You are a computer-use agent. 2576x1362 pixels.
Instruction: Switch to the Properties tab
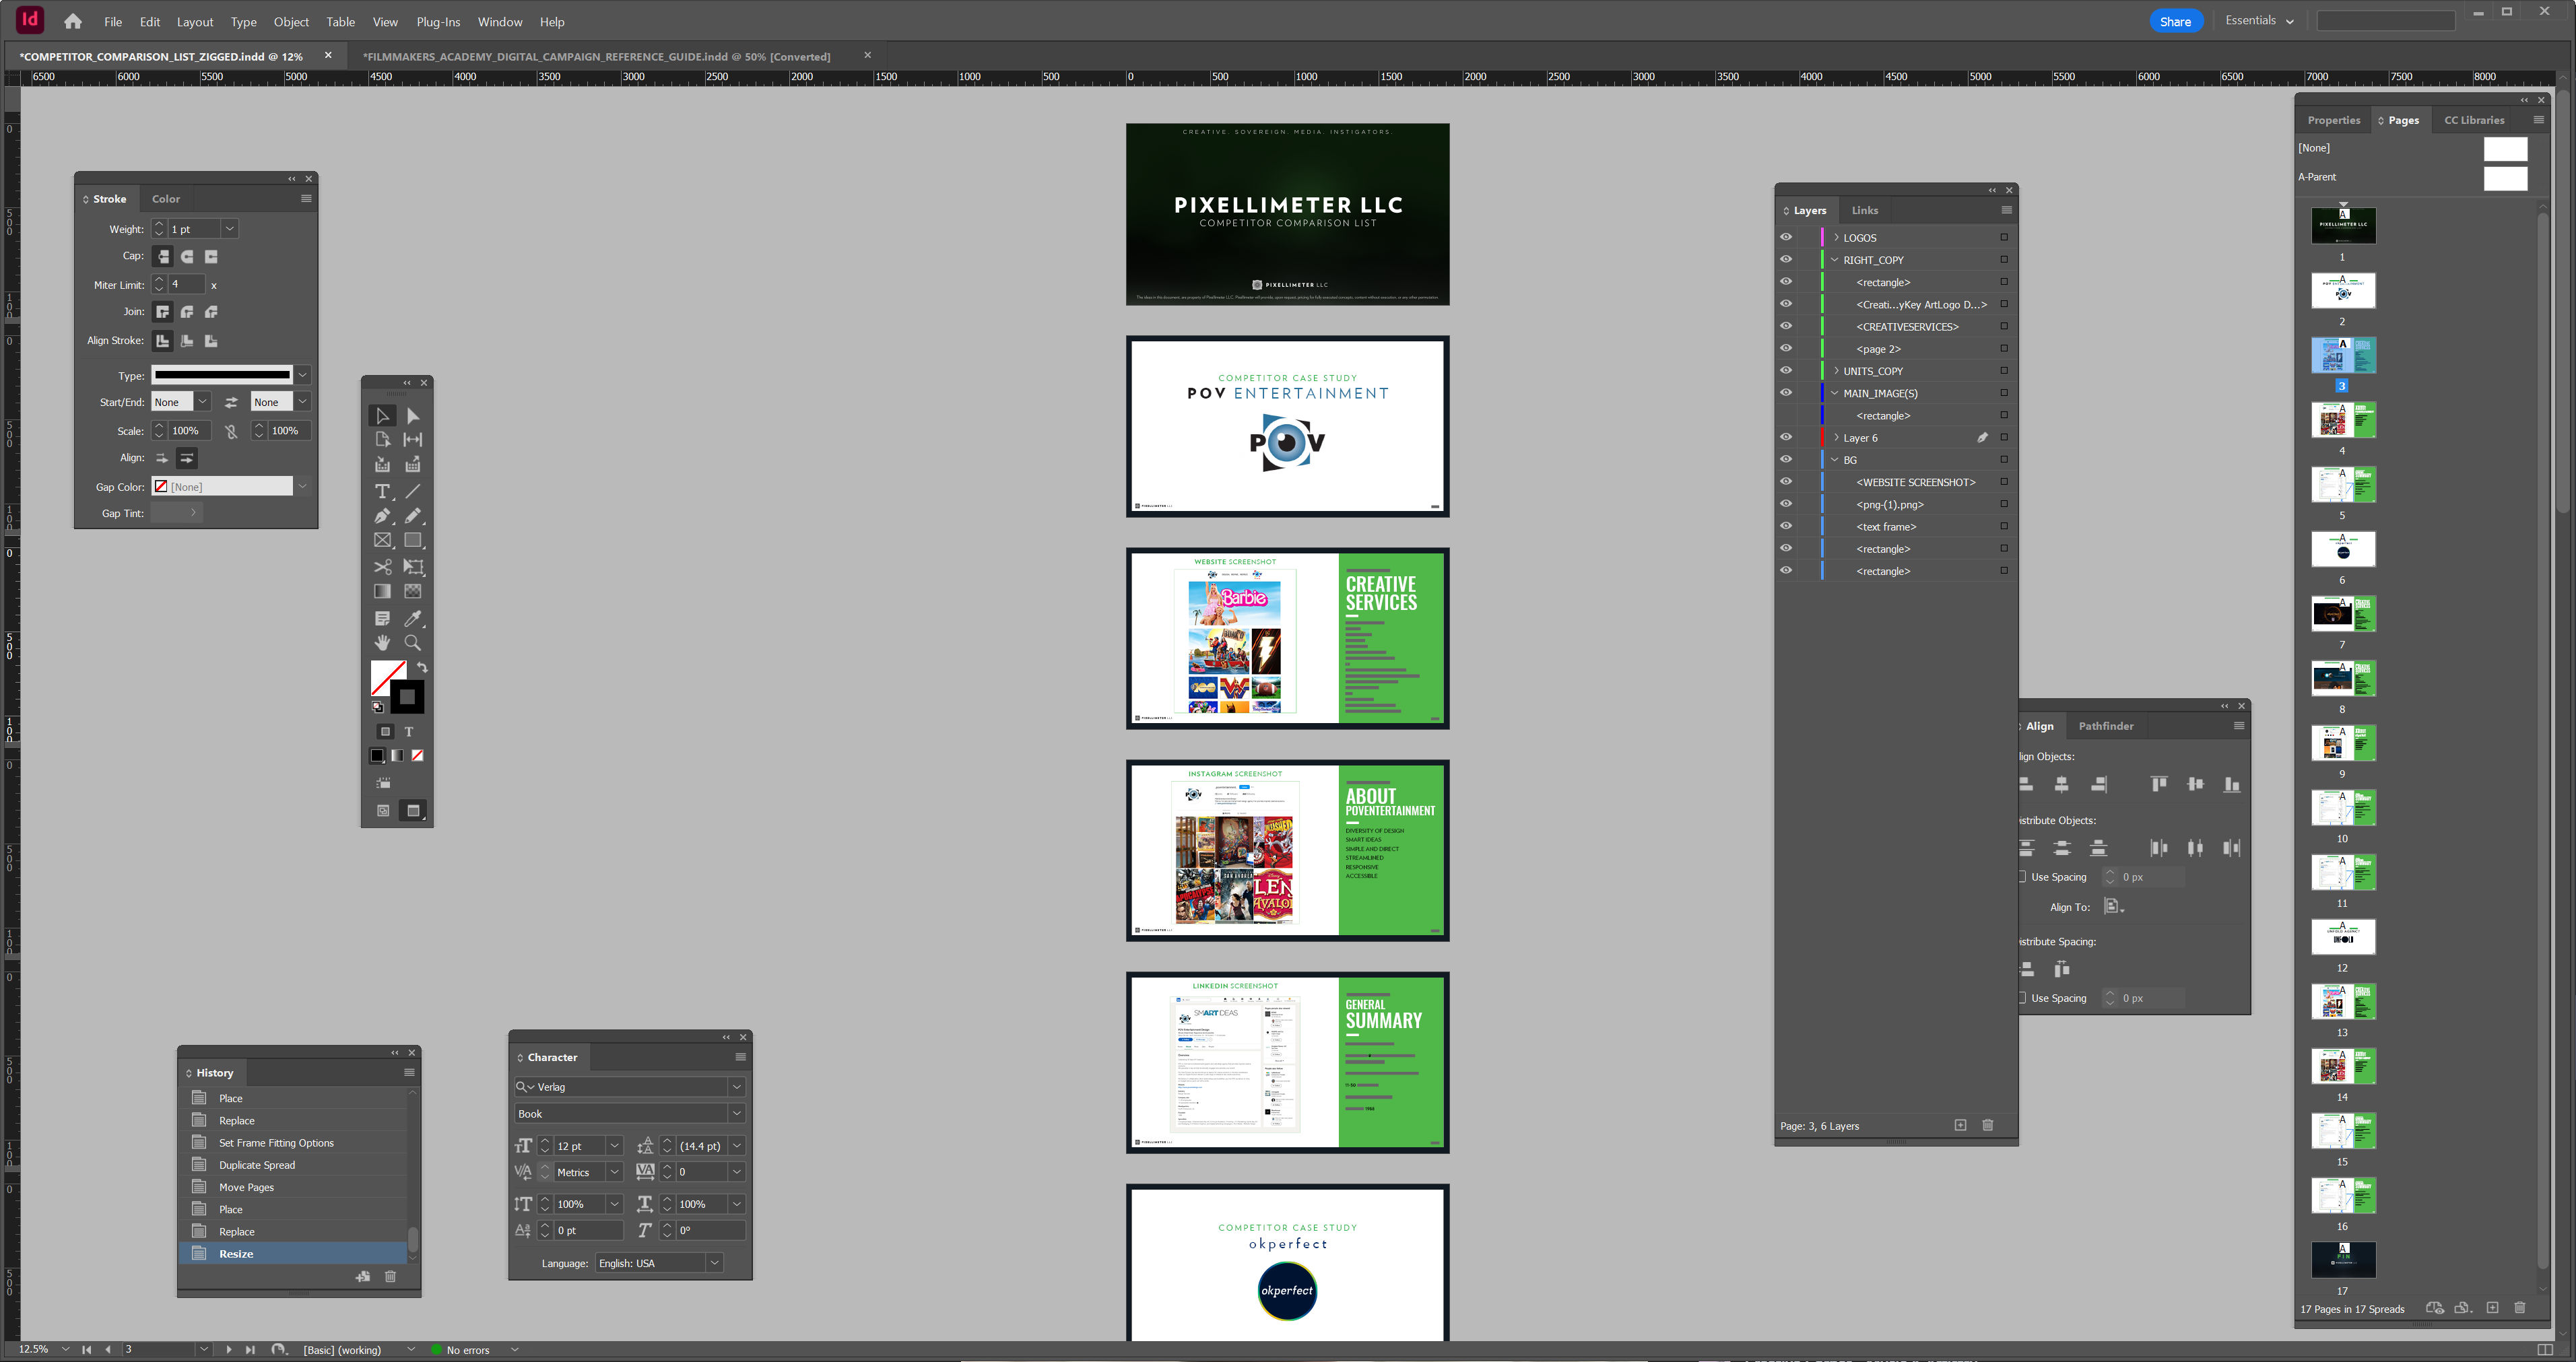pos(2334,120)
